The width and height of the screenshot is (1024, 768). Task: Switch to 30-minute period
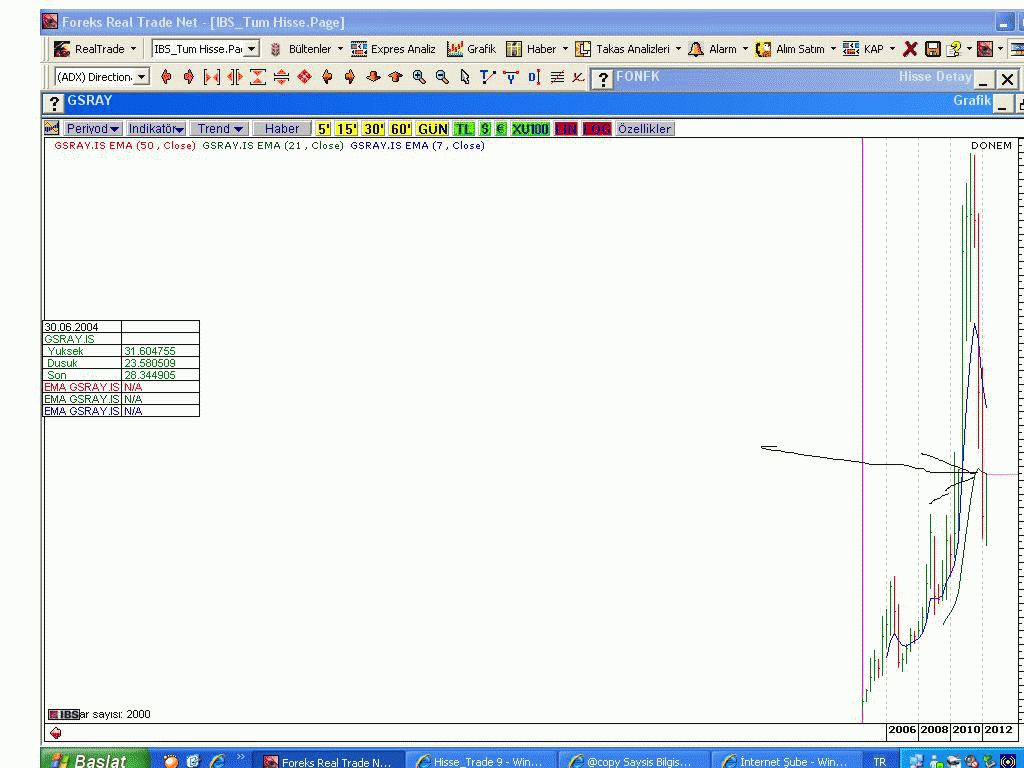pos(374,129)
